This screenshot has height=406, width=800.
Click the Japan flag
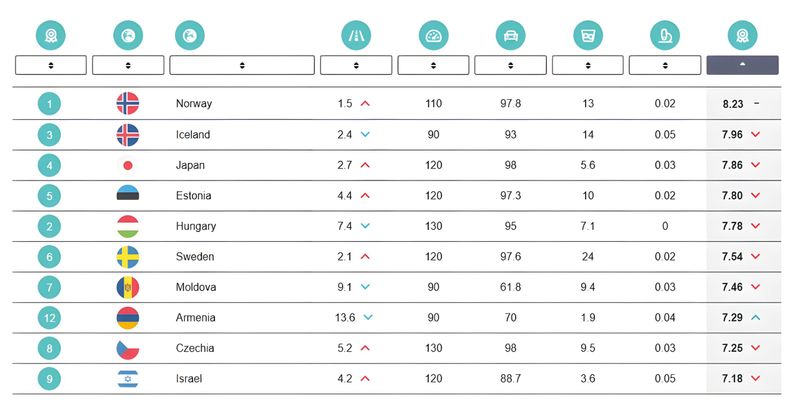(128, 165)
